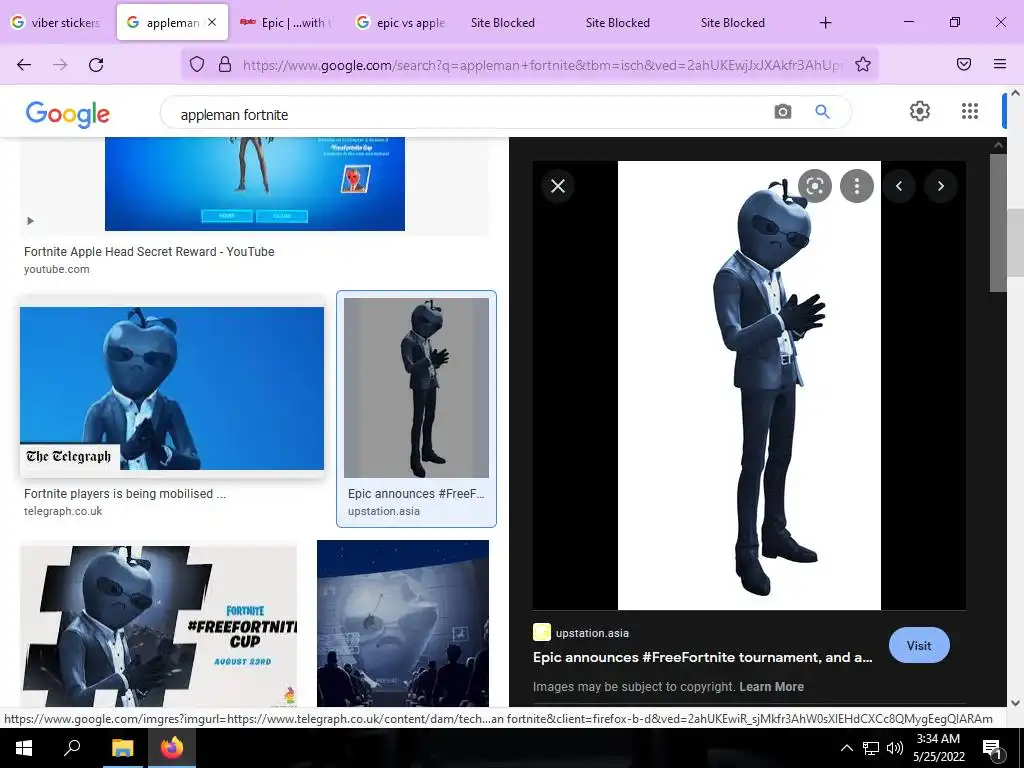Show hidden tray icons chevron
The width and height of the screenshot is (1024, 768).
point(846,748)
